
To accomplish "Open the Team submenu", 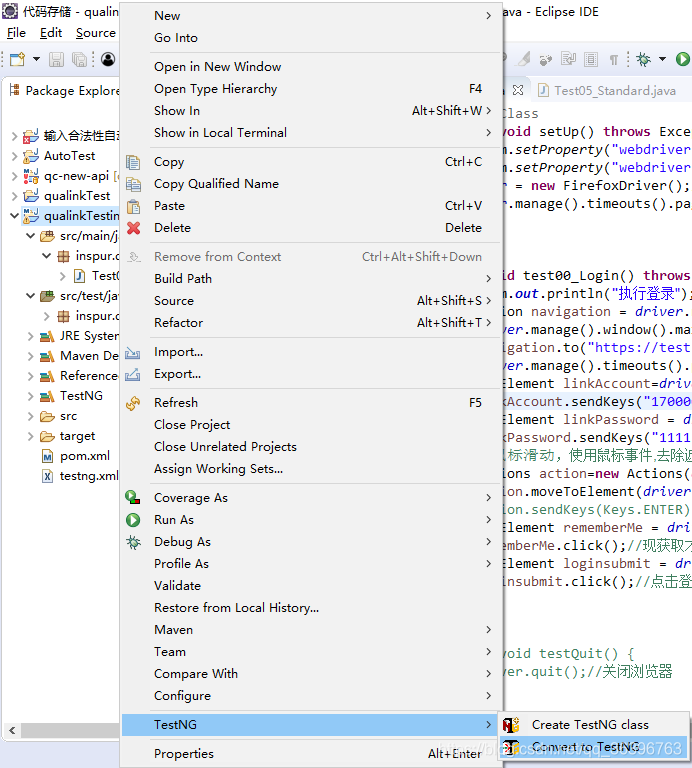I will pyautogui.click(x=310, y=652).
